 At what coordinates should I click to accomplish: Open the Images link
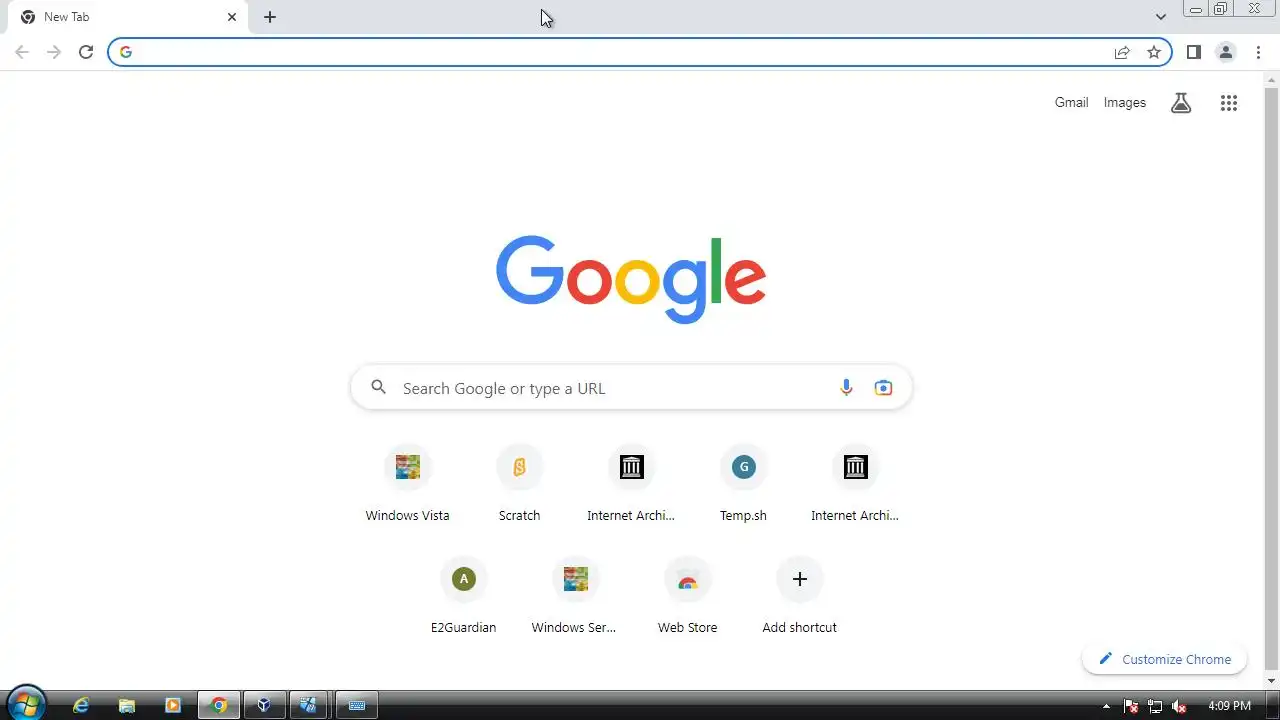coord(1125,102)
